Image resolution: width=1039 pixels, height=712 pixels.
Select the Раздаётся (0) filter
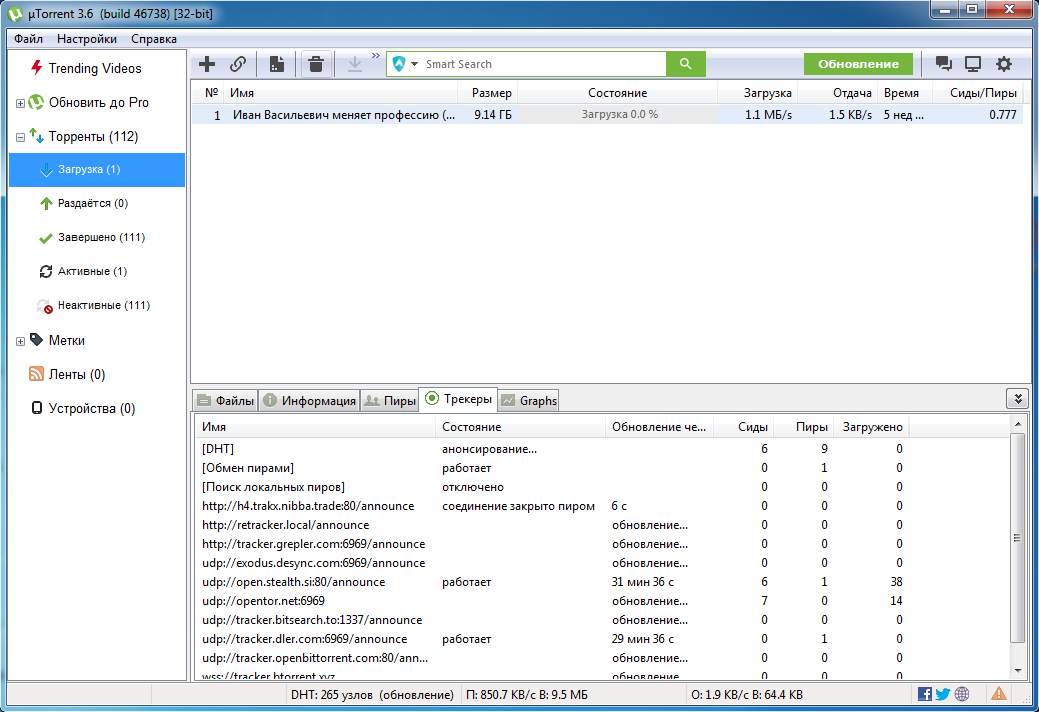click(x=93, y=203)
